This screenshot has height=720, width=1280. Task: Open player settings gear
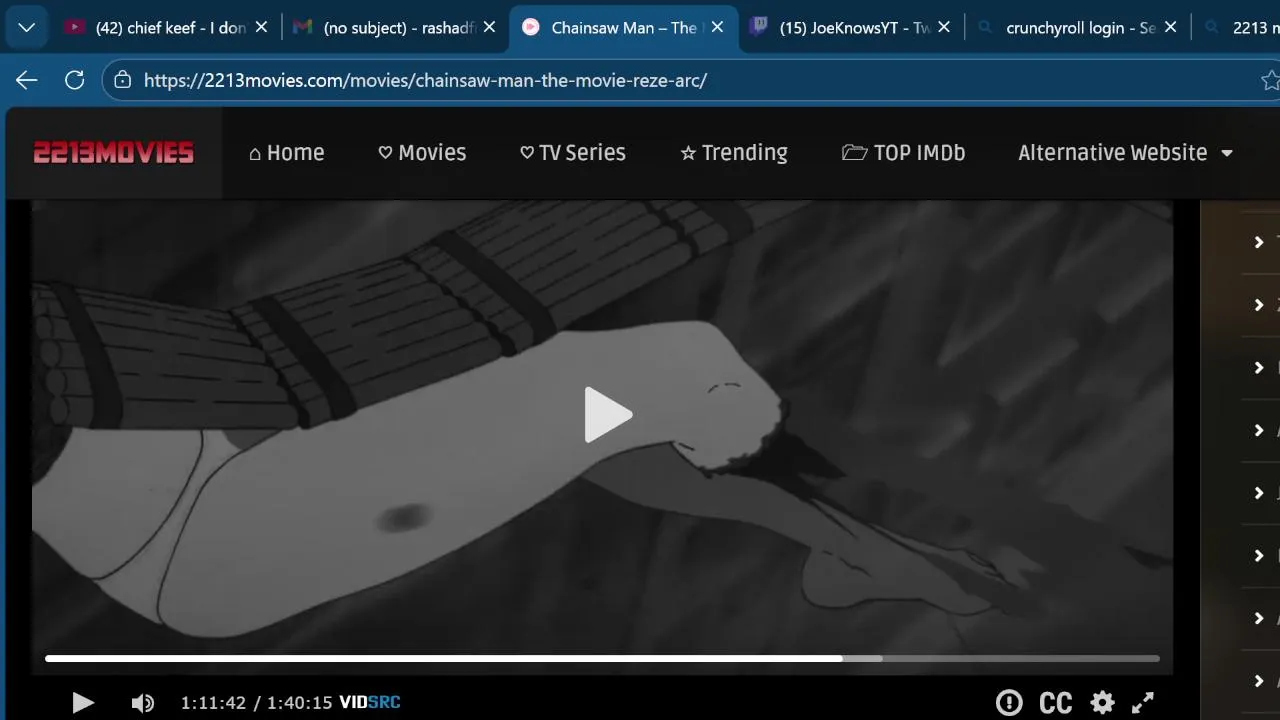pyautogui.click(x=1102, y=703)
